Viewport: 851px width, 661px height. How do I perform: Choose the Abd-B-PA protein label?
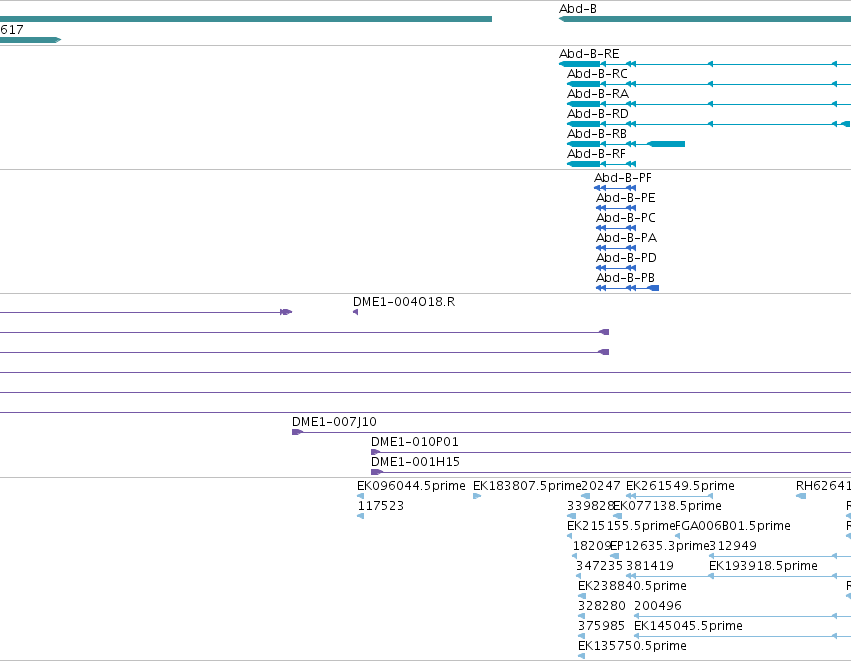[626, 238]
